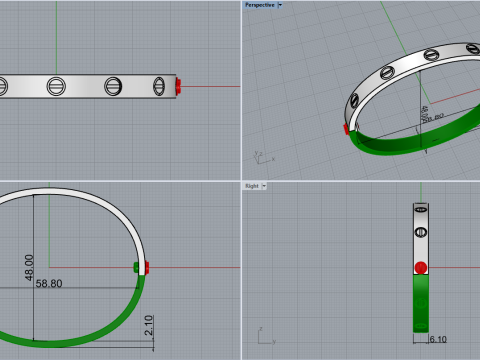Select the 58.80 dimension text in bottom-left viewport
The height and width of the screenshot is (360, 480).
49,284
